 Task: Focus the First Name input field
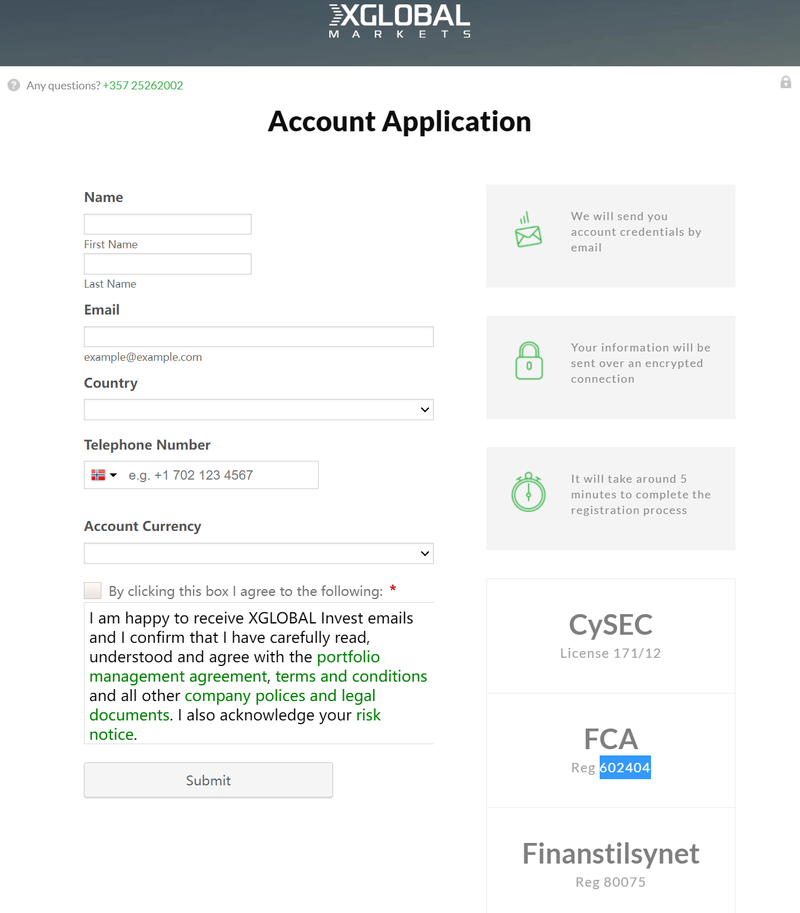[168, 224]
